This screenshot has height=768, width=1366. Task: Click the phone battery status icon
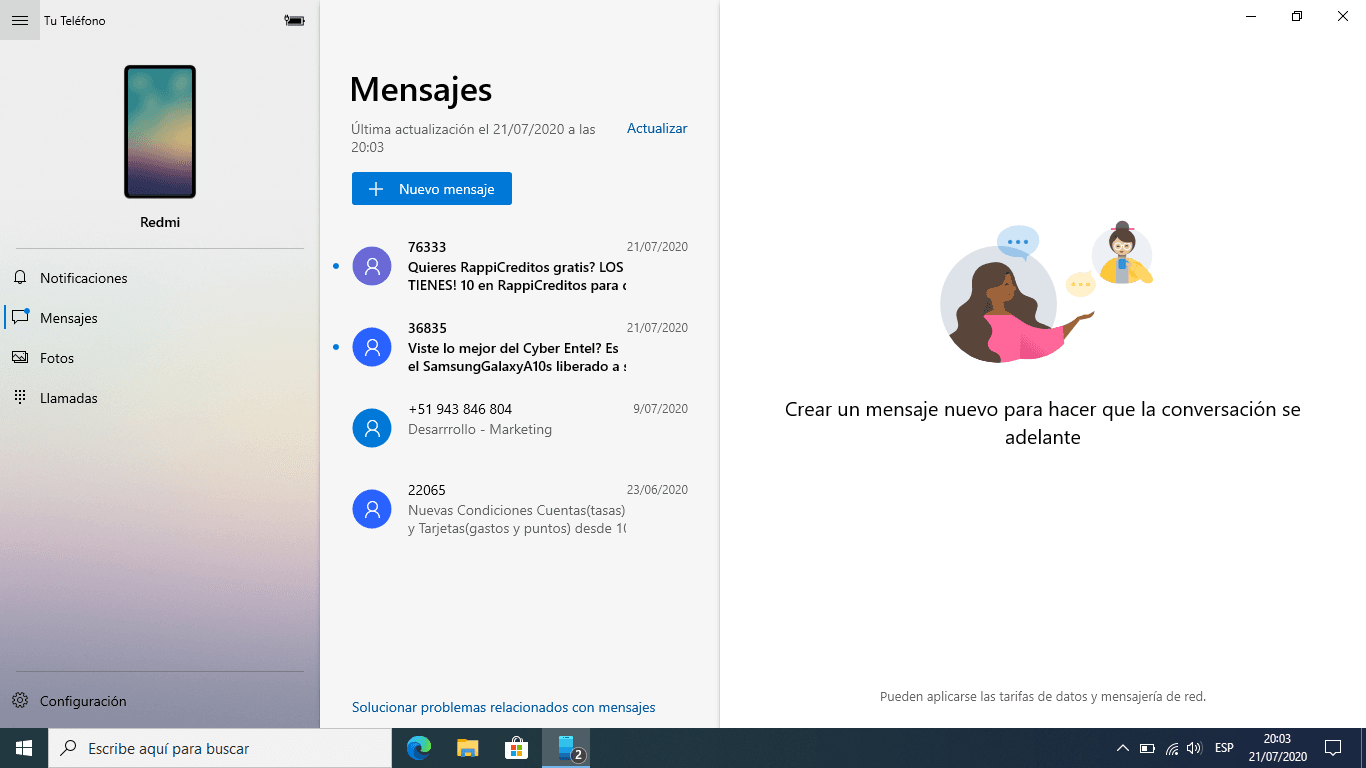coord(294,20)
